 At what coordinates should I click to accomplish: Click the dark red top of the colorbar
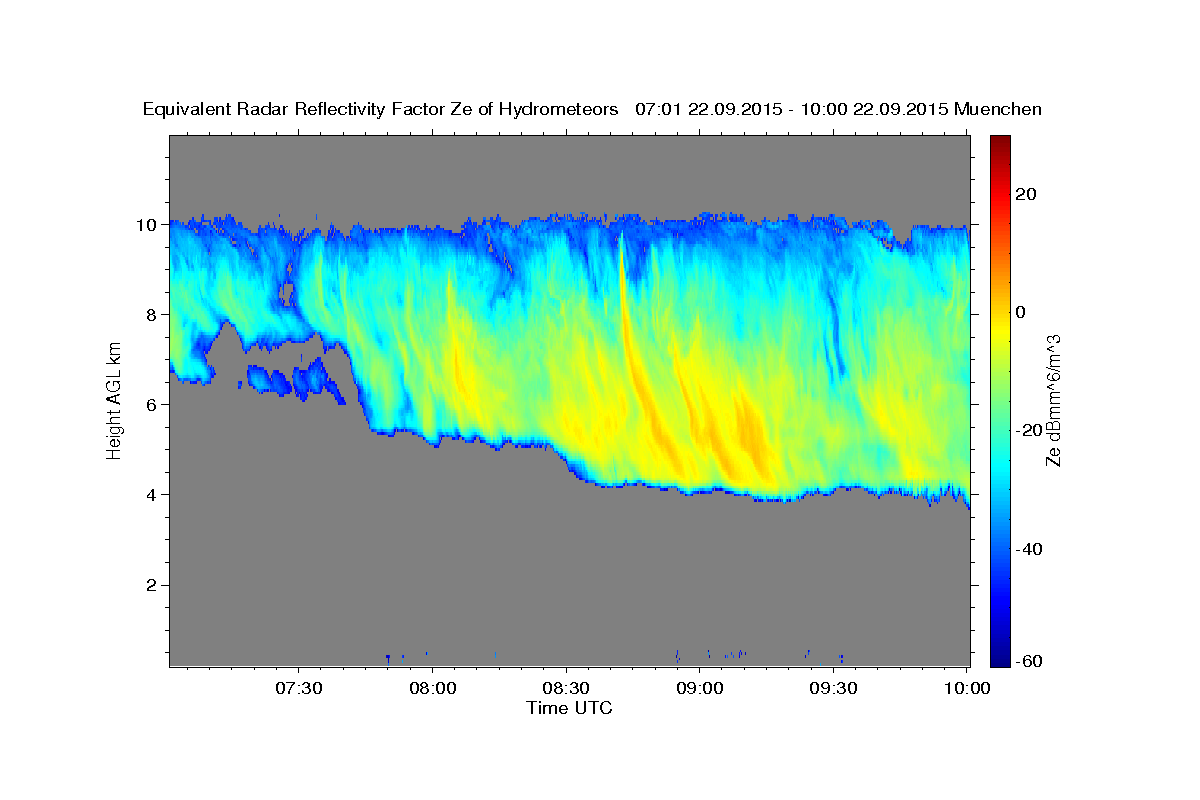(1000, 143)
